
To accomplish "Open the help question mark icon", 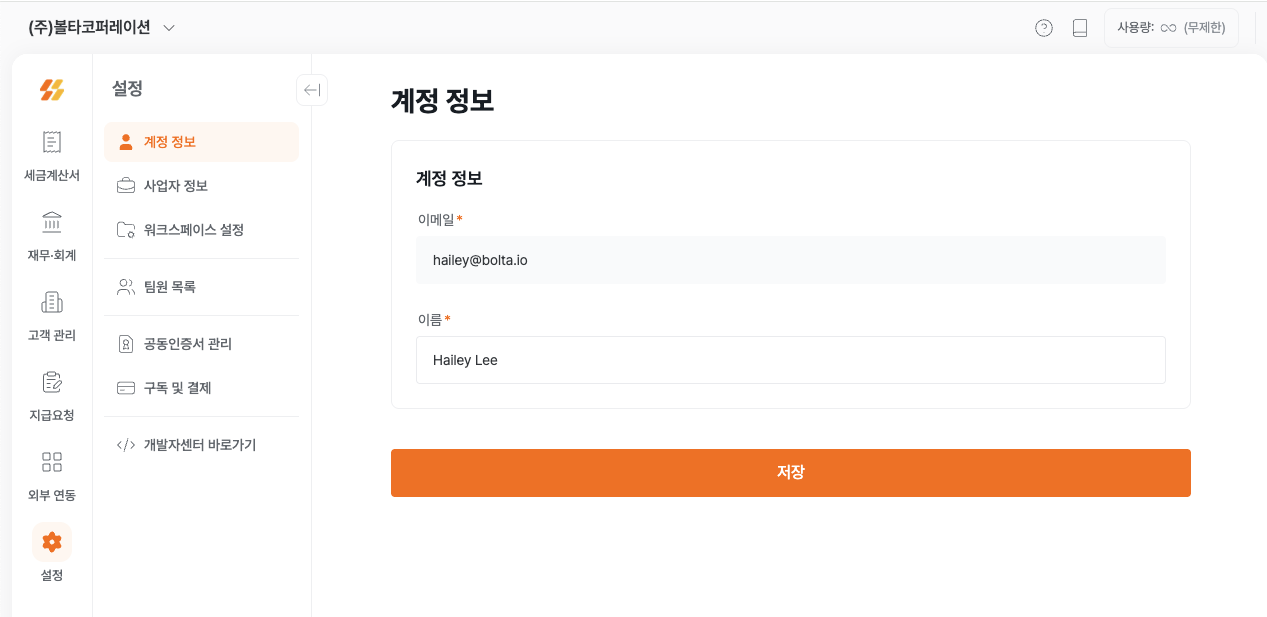I will (x=1044, y=28).
